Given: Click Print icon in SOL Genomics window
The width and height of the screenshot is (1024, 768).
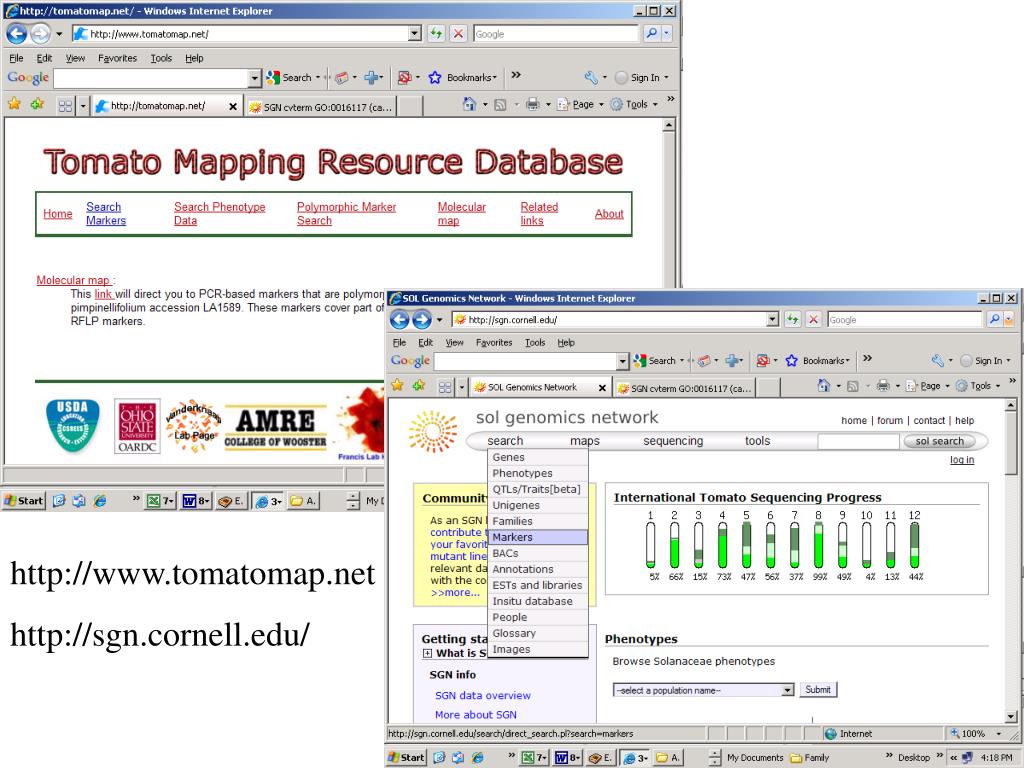Looking at the screenshot, I should click(x=883, y=386).
